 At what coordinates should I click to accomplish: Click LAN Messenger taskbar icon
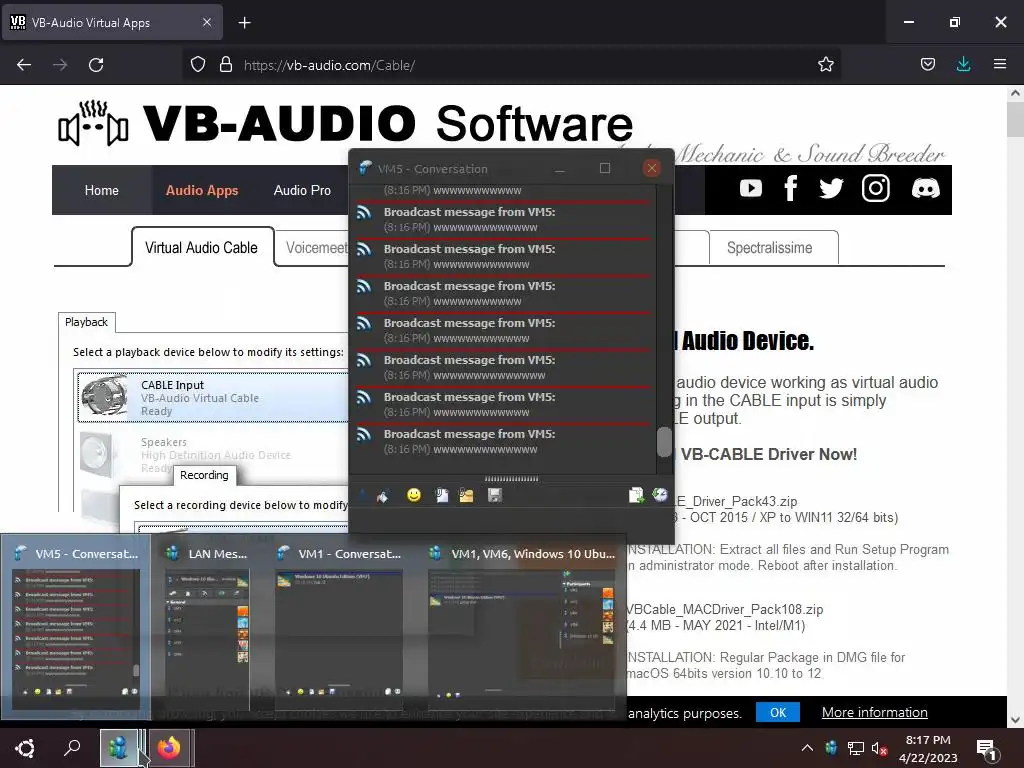(x=118, y=748)
